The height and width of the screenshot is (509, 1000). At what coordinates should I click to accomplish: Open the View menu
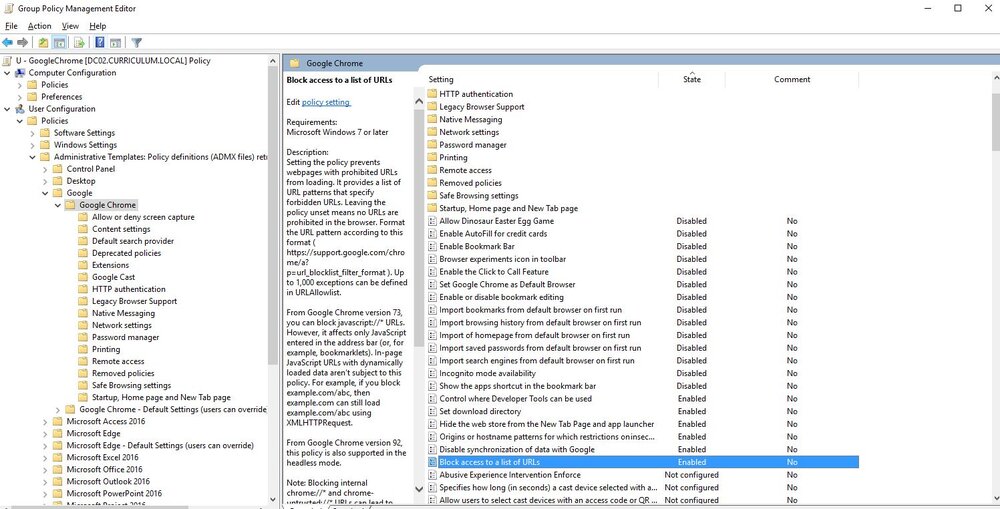pyautogui.click(x=70, y=26)
